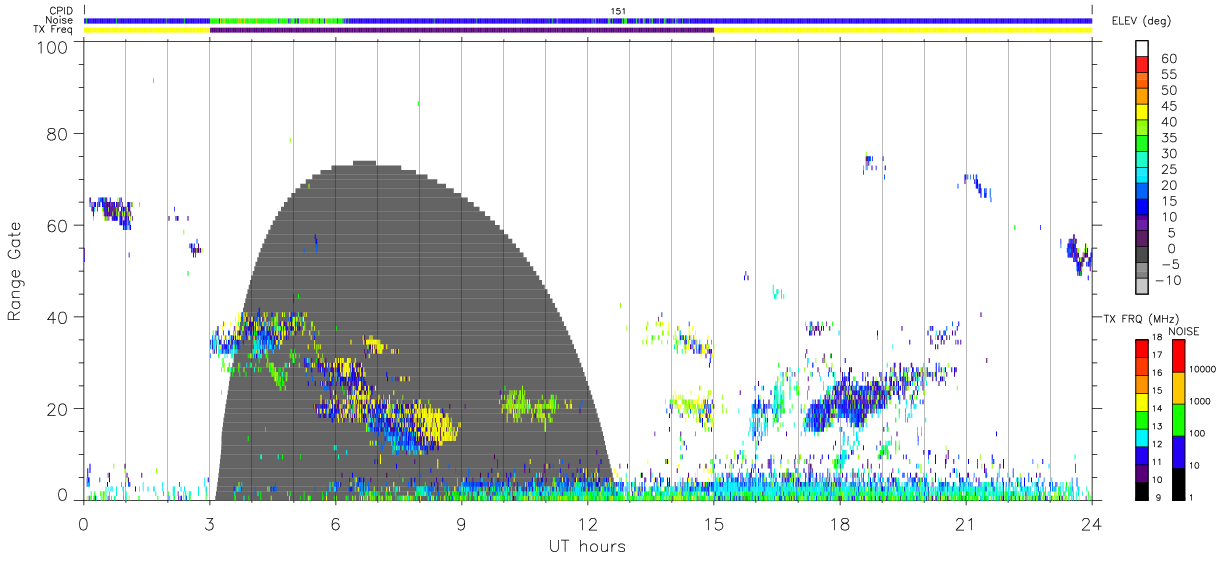
Task: Click the 21 tick on UT hours axis
Action: tap(966, 525)
